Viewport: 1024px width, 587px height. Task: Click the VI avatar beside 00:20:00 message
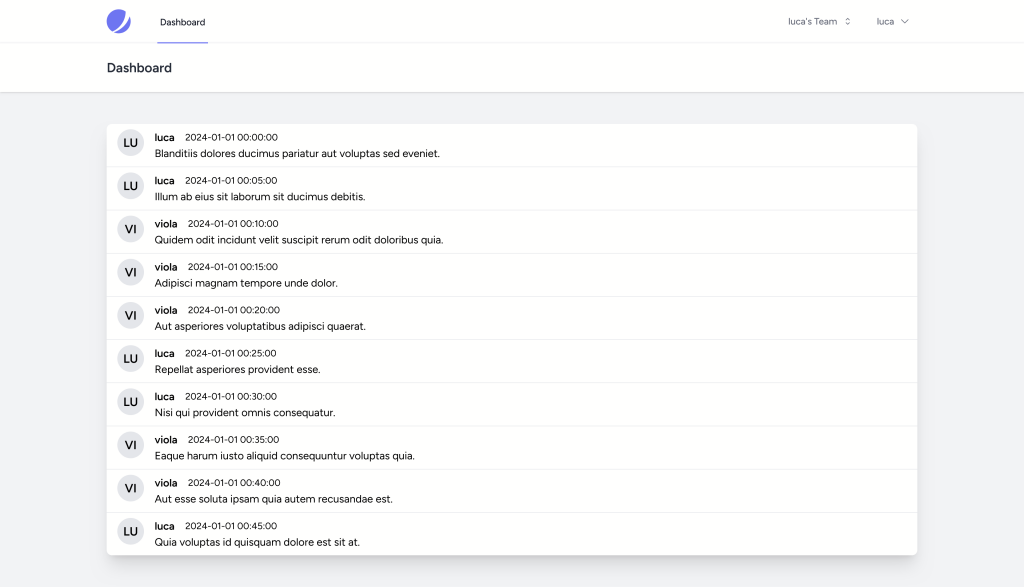[x=130, y=315]
